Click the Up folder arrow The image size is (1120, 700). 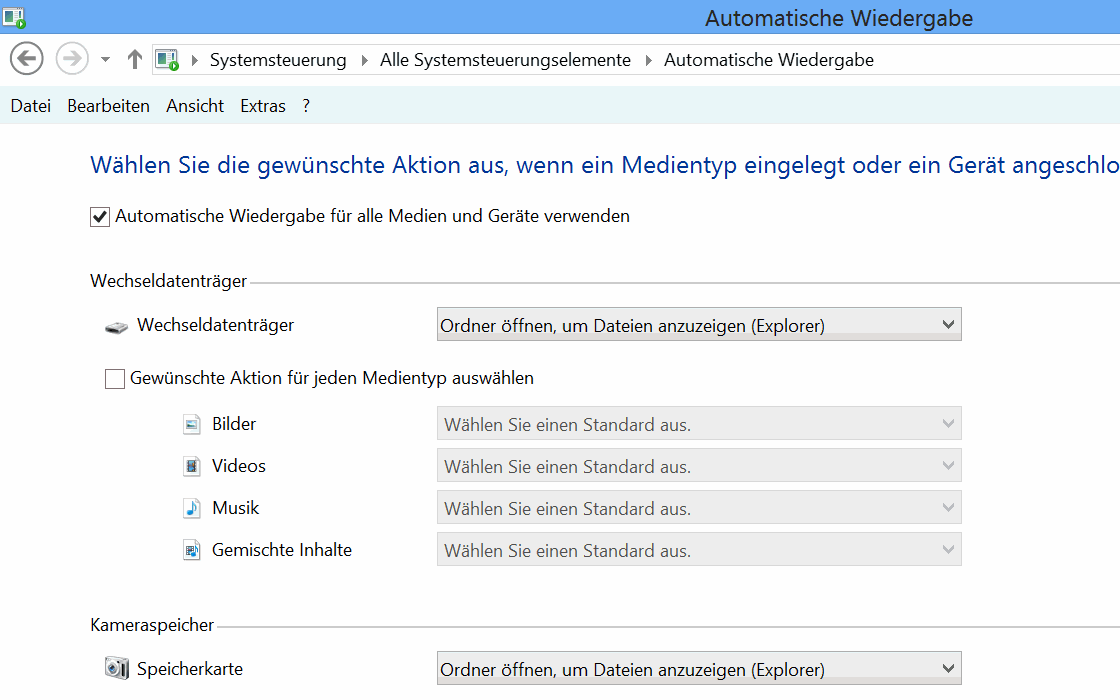(x=135, y=60)
